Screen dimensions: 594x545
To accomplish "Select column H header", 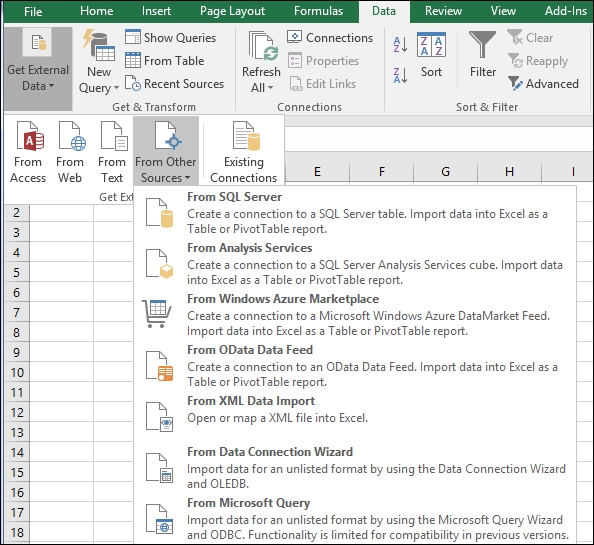I will 510,172.
